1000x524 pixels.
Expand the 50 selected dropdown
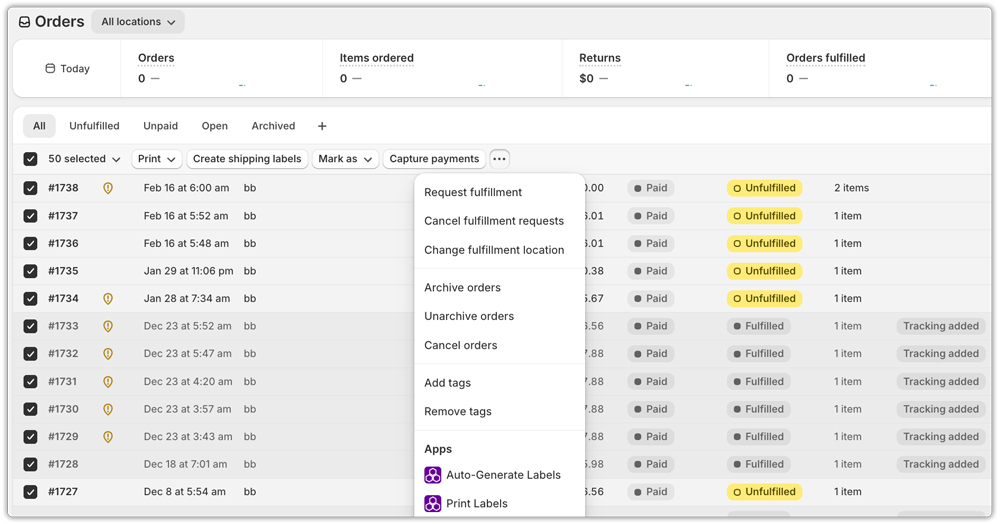[84, 159]
